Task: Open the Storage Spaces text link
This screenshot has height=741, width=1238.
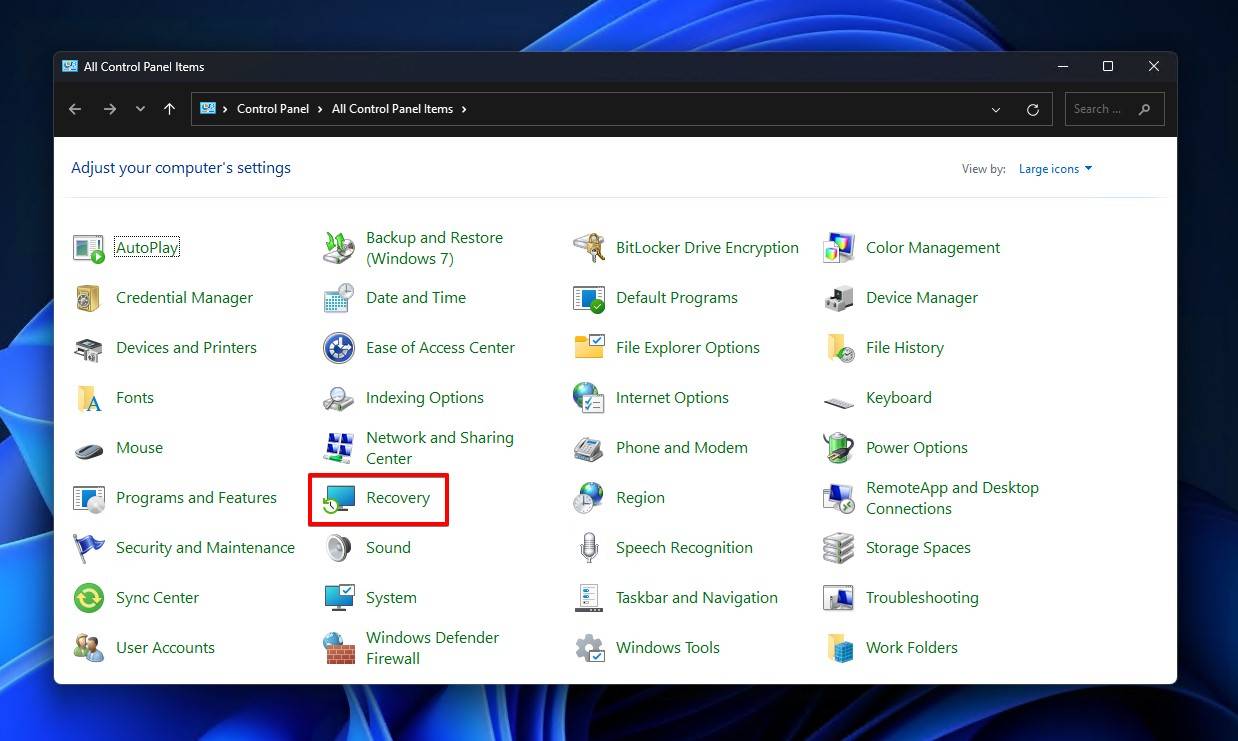Action: pos(918,548)
